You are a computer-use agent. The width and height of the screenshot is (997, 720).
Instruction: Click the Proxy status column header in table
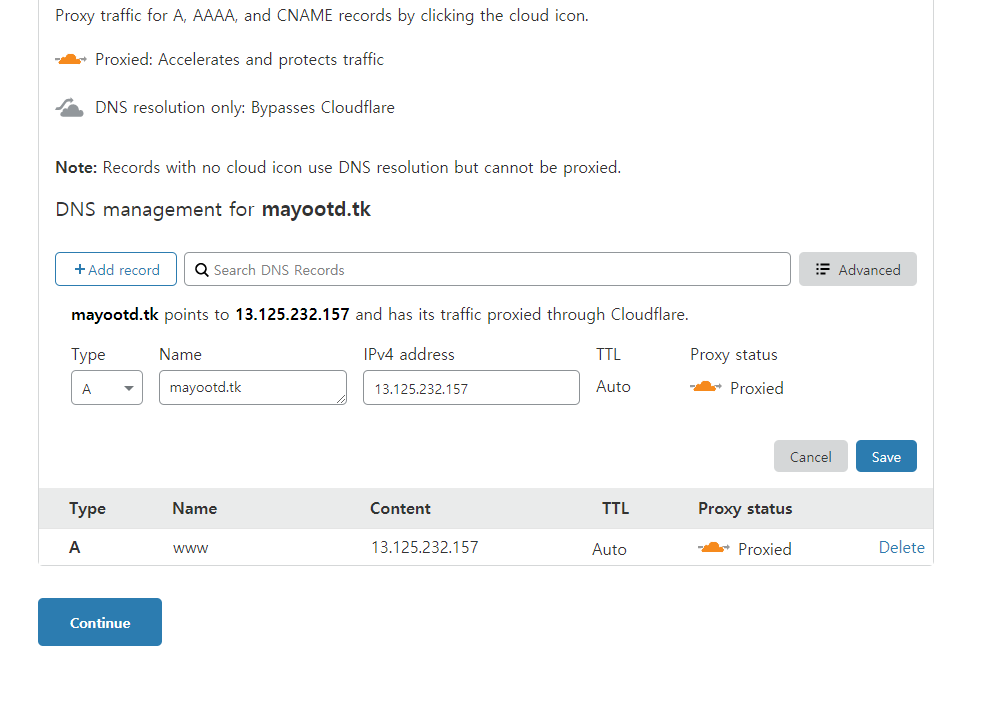tap(745, 509)
